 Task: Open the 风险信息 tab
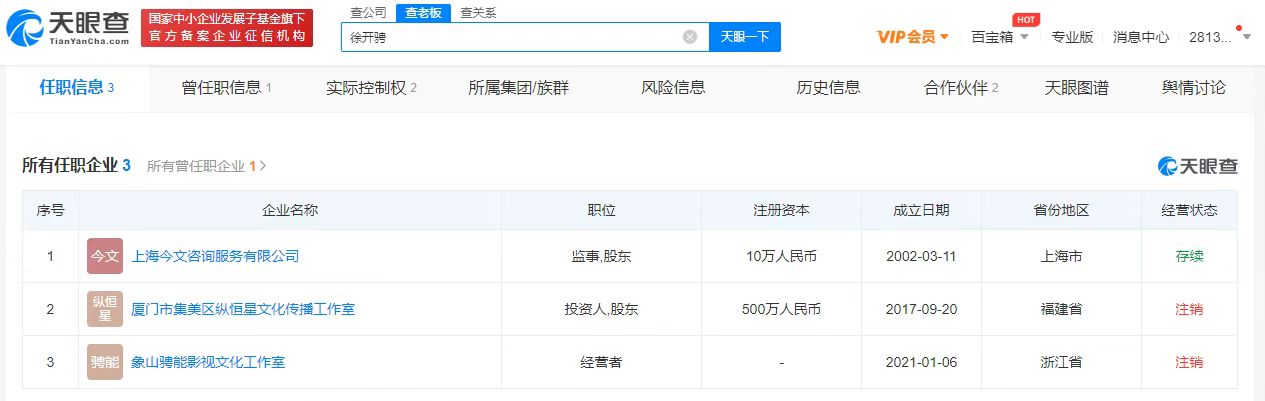672,88
